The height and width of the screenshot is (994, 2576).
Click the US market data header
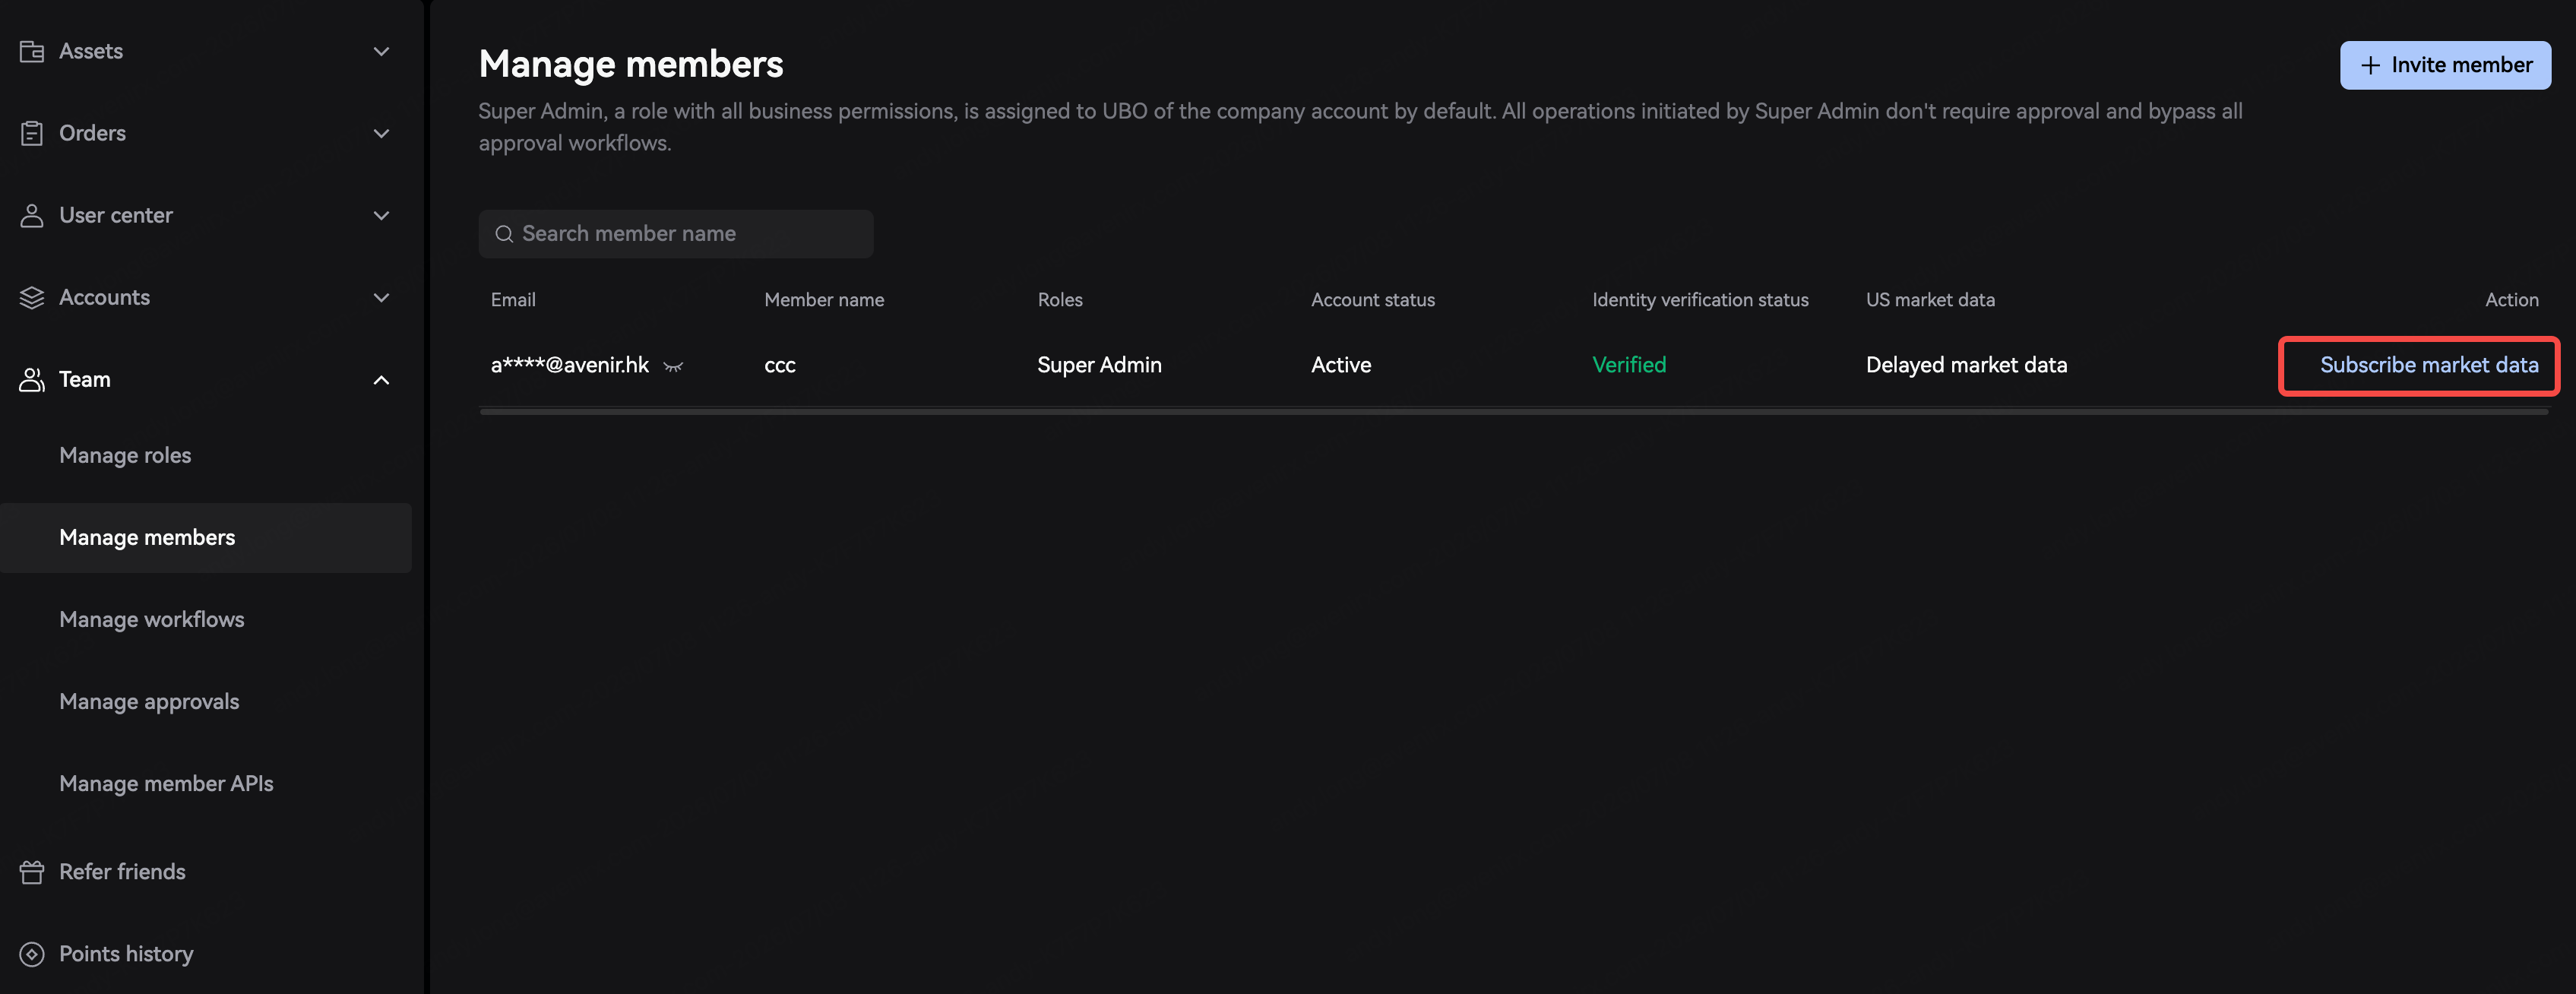[1930, 300]
